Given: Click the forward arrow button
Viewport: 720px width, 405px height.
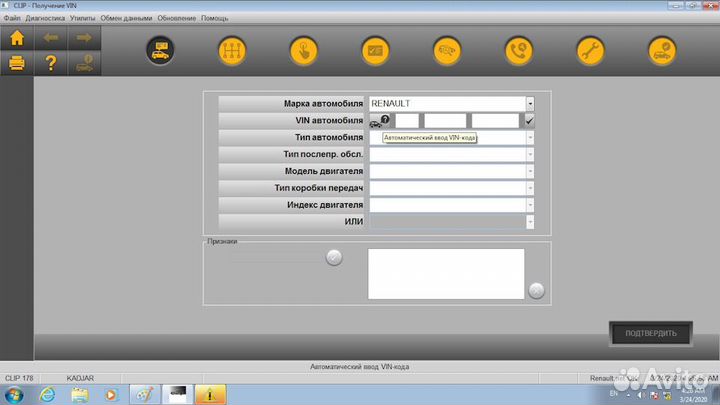Looking at the screenshot, I should tap(84, 38).
